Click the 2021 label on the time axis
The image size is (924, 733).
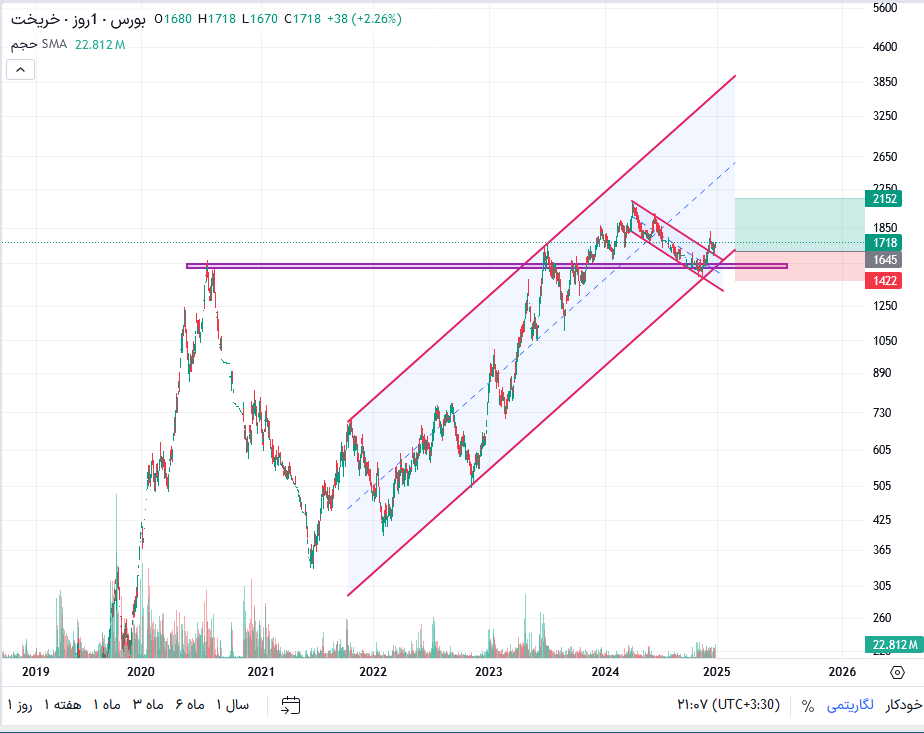[x=261, y=672]
